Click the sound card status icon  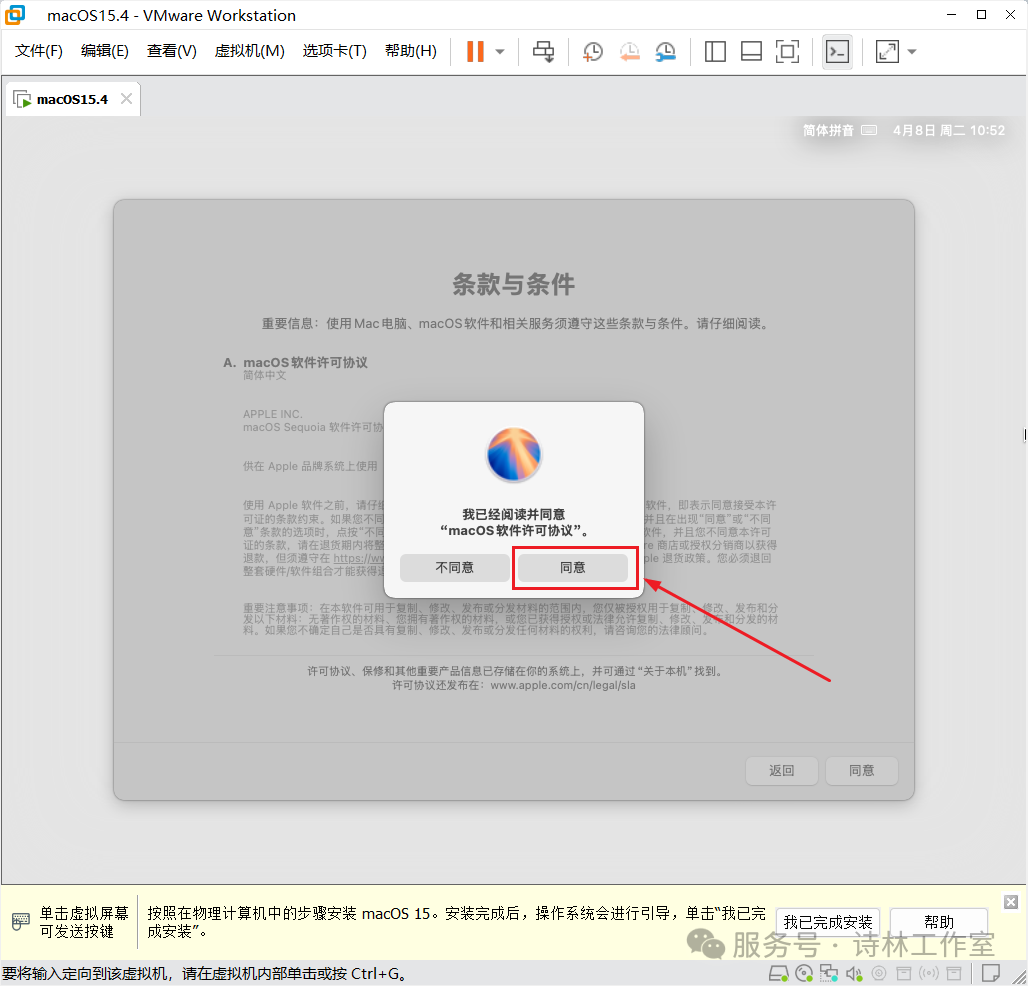pyautogui.click(x=854, y=974)
